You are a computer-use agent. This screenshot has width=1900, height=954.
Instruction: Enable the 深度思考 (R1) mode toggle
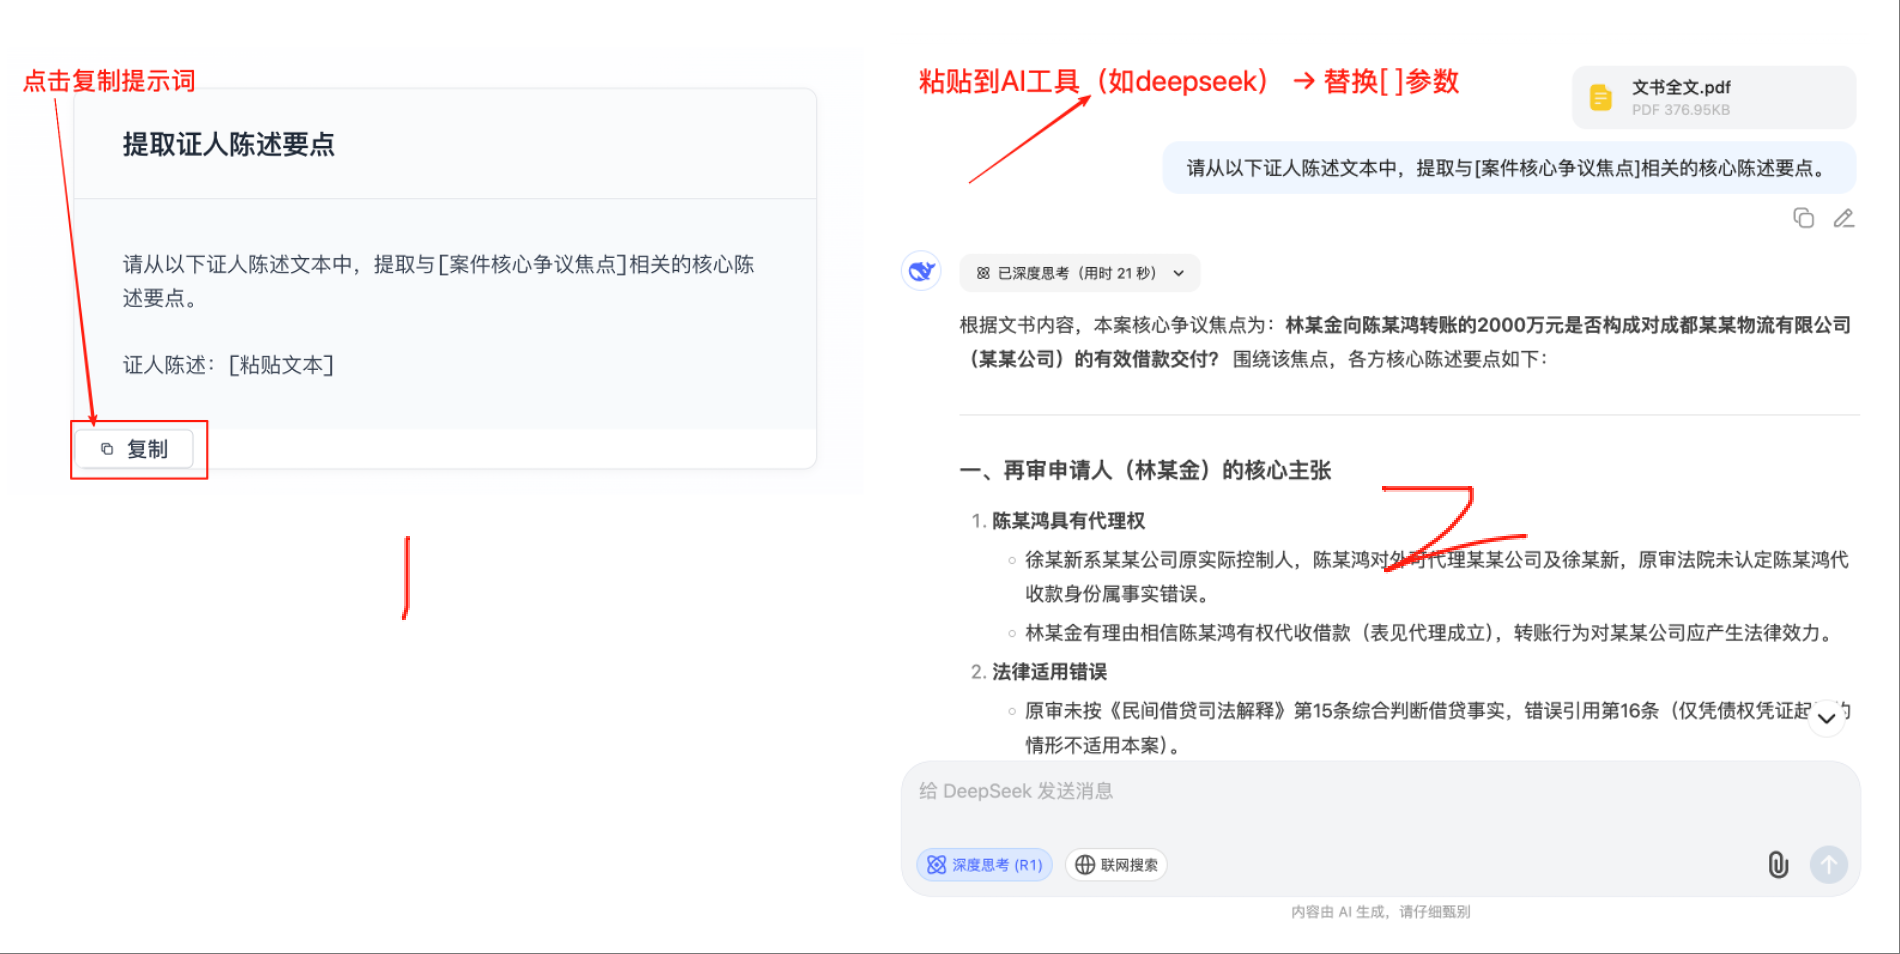(984, 864)
